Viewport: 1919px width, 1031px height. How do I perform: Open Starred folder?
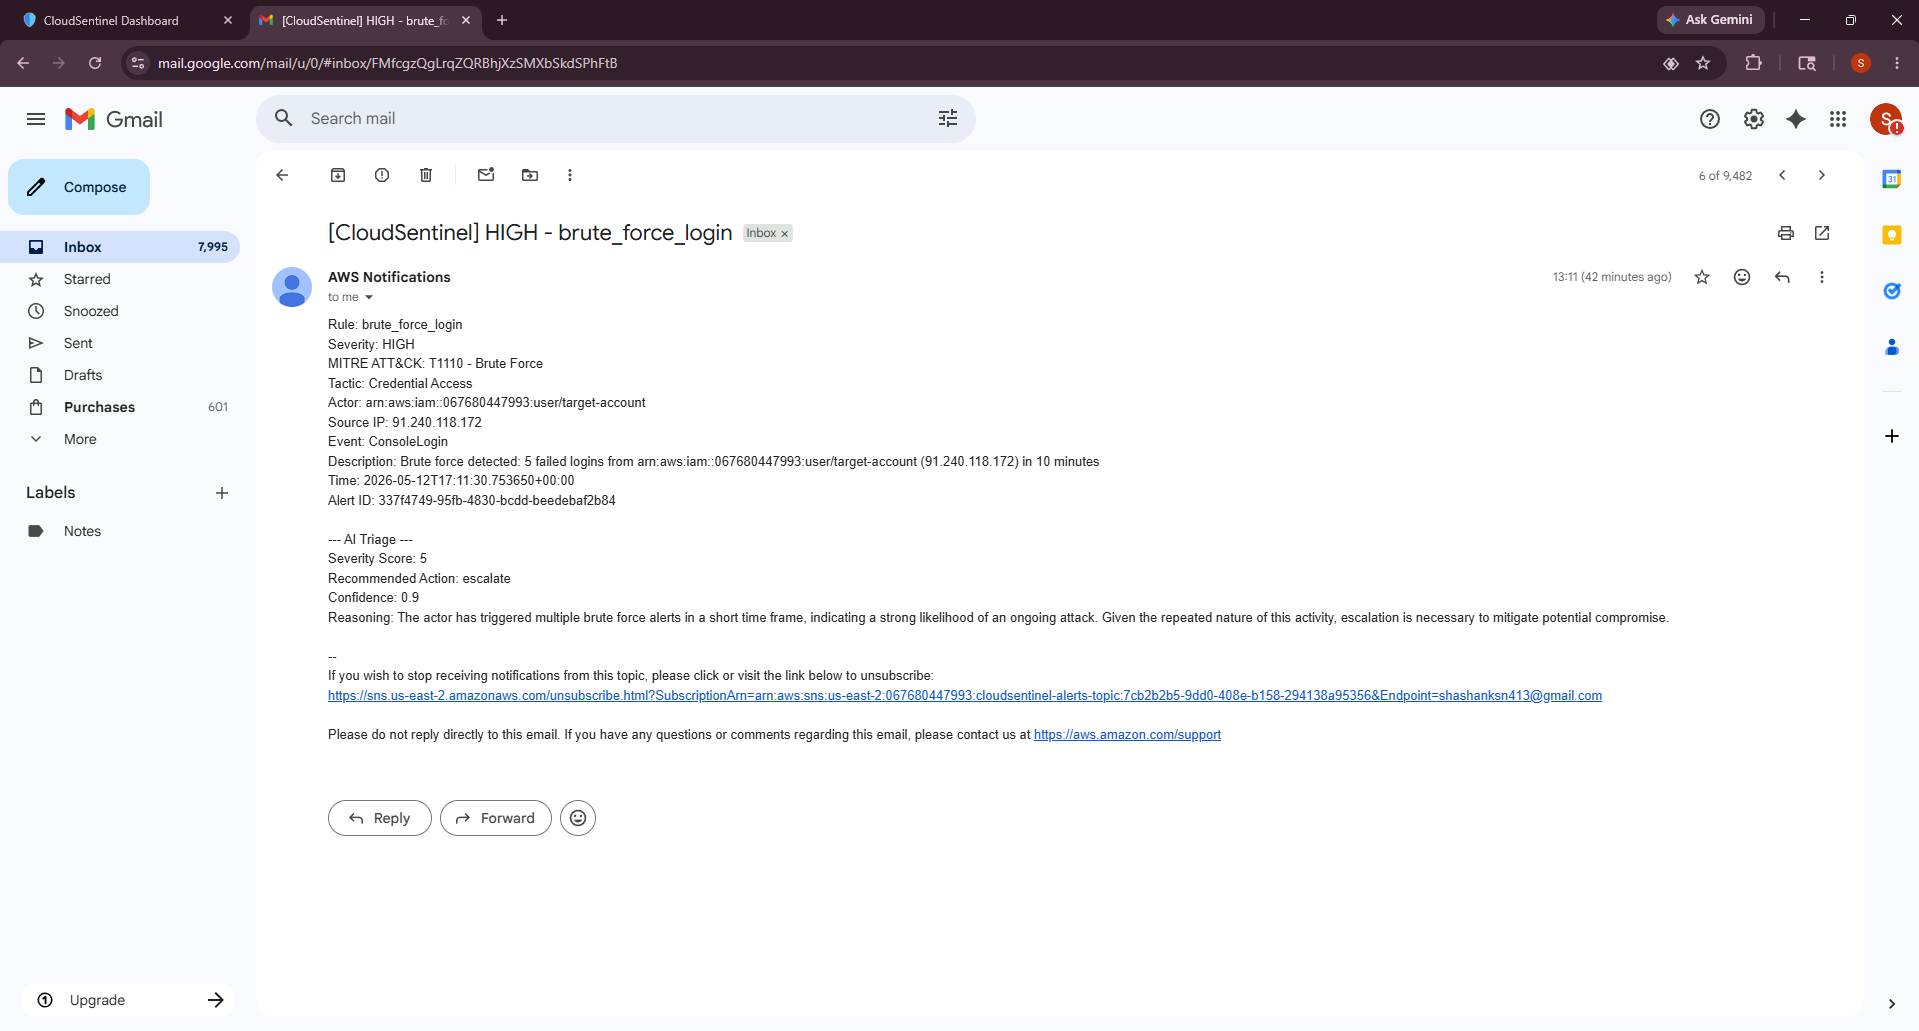120,279
